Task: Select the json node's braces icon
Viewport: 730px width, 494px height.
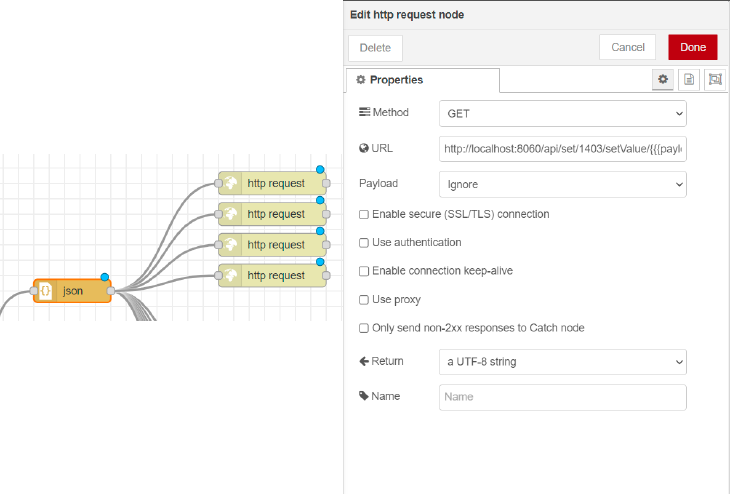Action: (x=46, y=291)
